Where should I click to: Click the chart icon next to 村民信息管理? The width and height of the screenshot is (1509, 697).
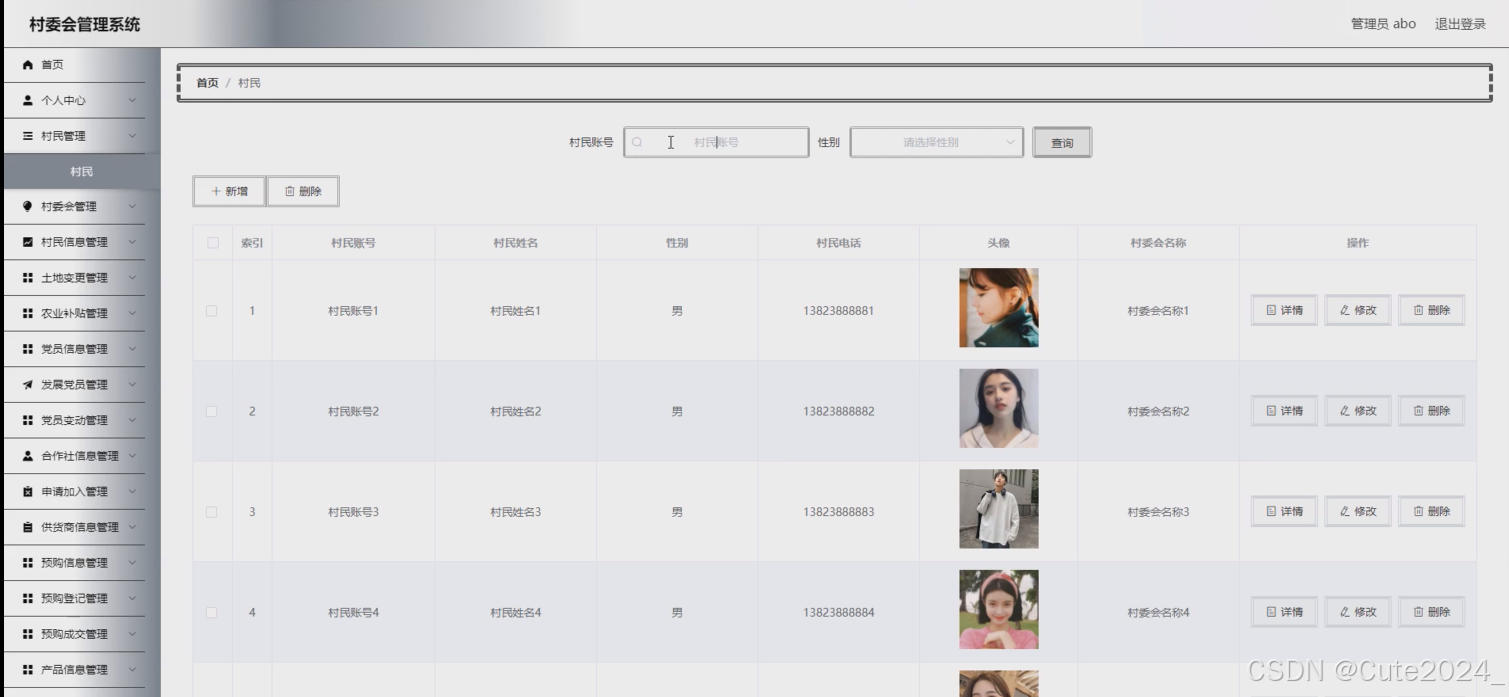[28, 242]
